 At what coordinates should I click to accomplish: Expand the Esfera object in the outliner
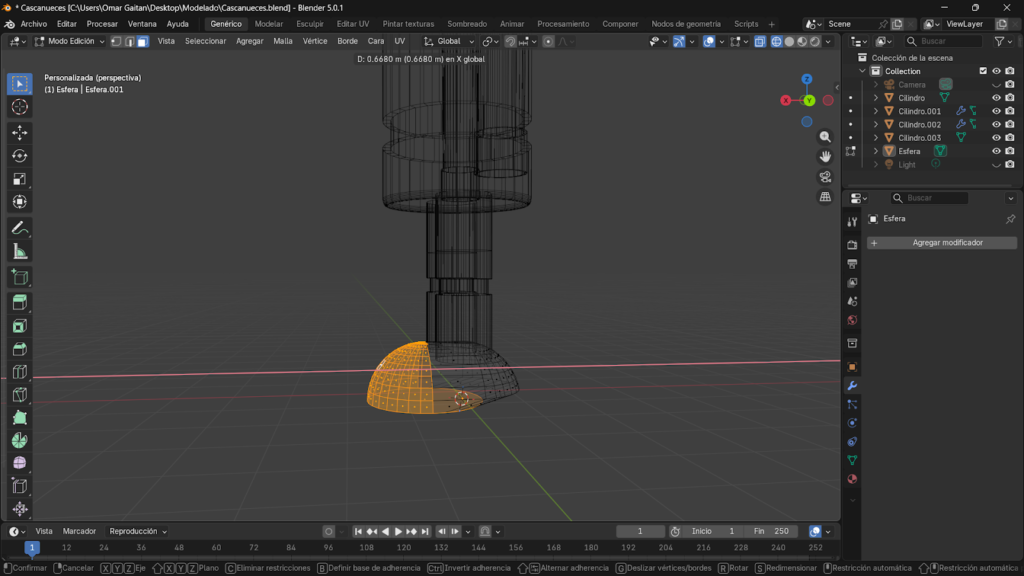pos(876,151)
